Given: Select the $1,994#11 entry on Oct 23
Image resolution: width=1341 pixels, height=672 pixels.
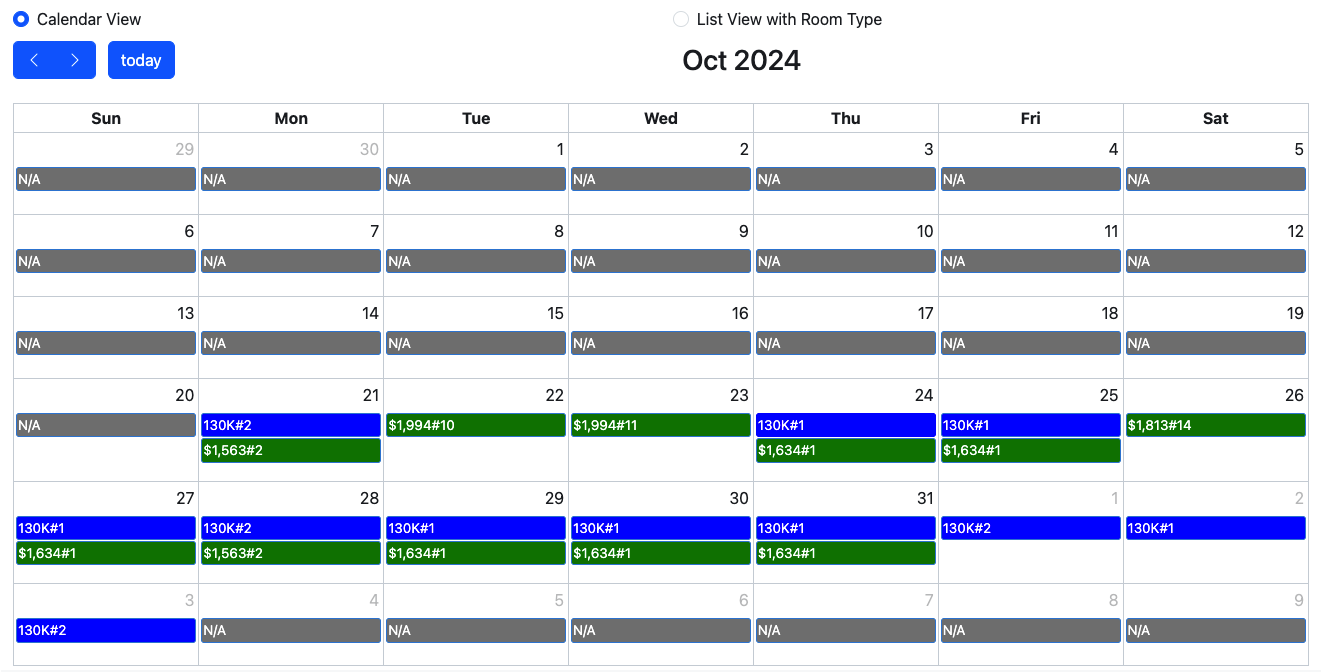Looking at the screenshot, I should point(661,425).
